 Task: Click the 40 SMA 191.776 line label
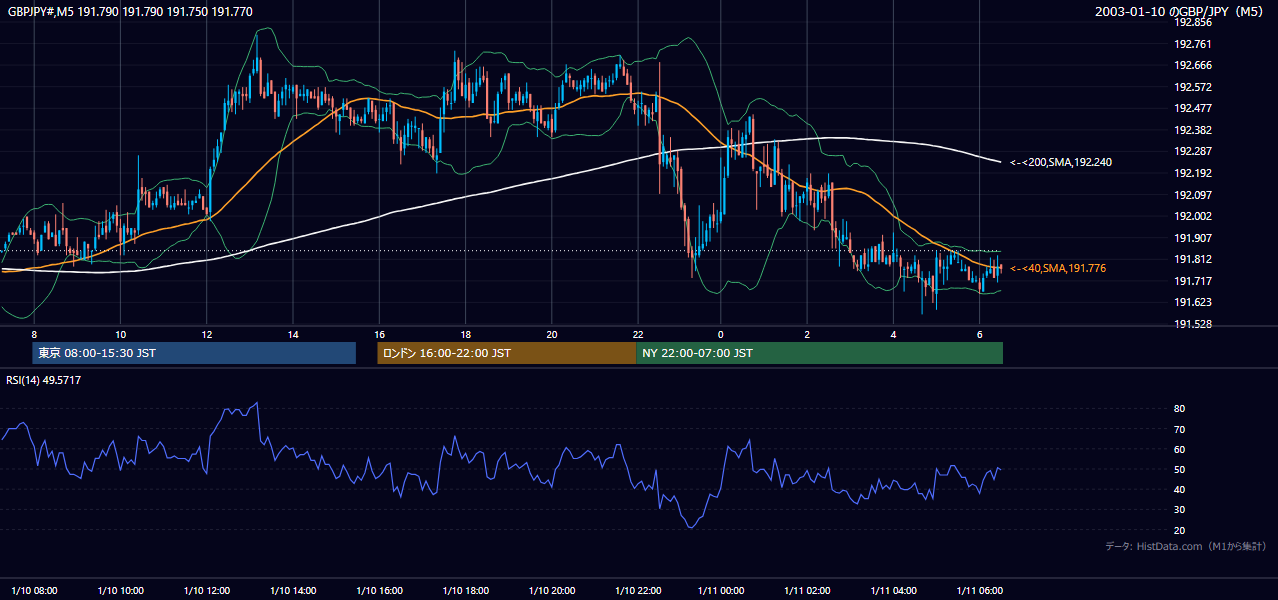coord(1057,268)
